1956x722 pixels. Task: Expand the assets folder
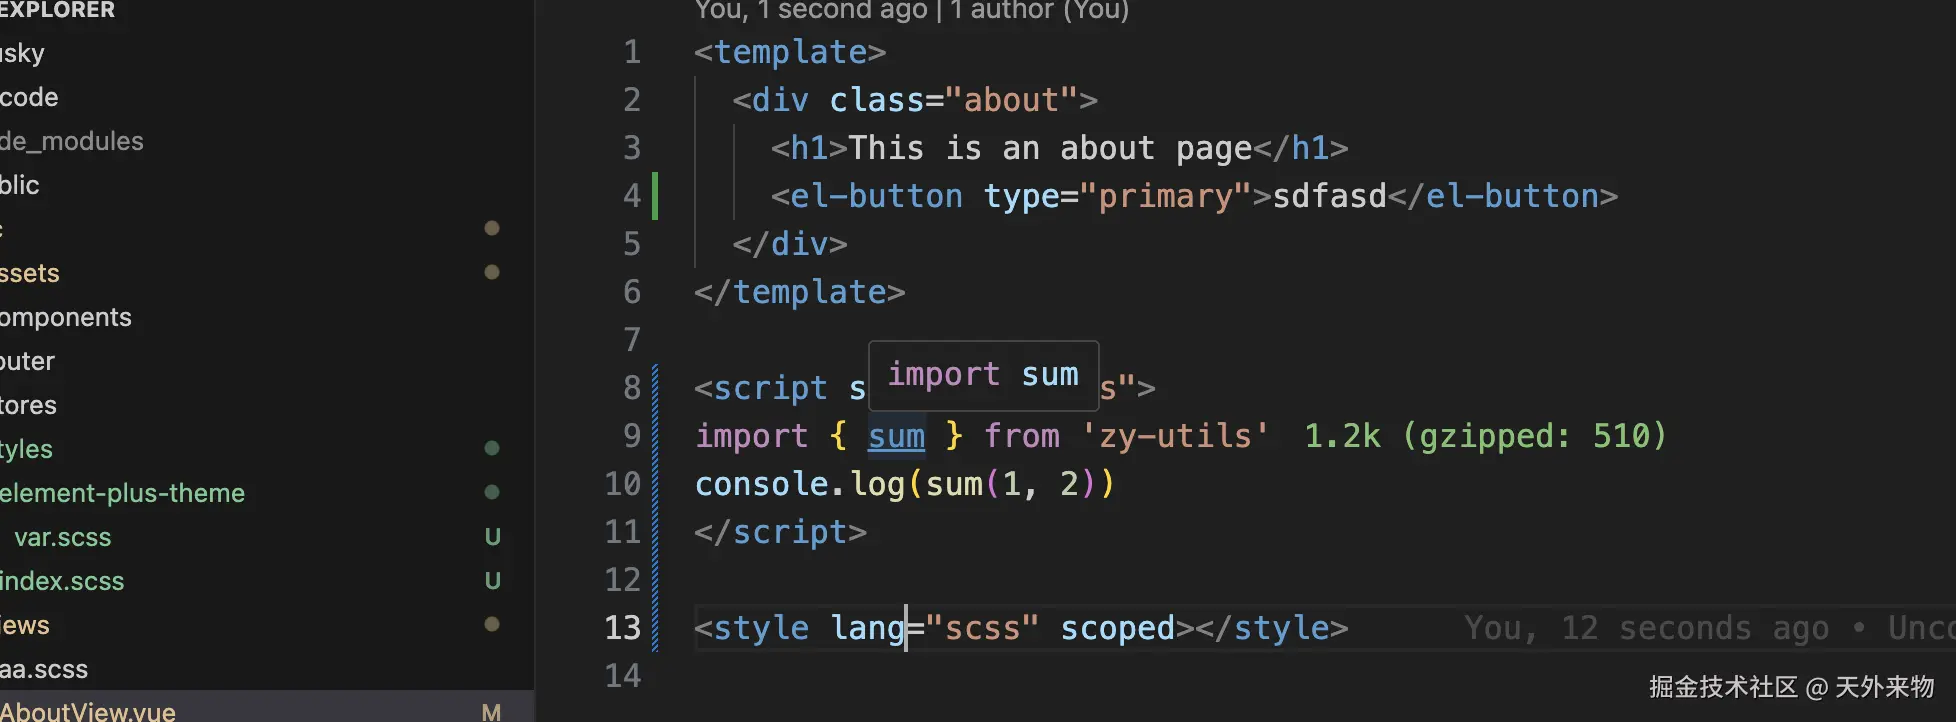pyautogui.click(x=30, y=273)
